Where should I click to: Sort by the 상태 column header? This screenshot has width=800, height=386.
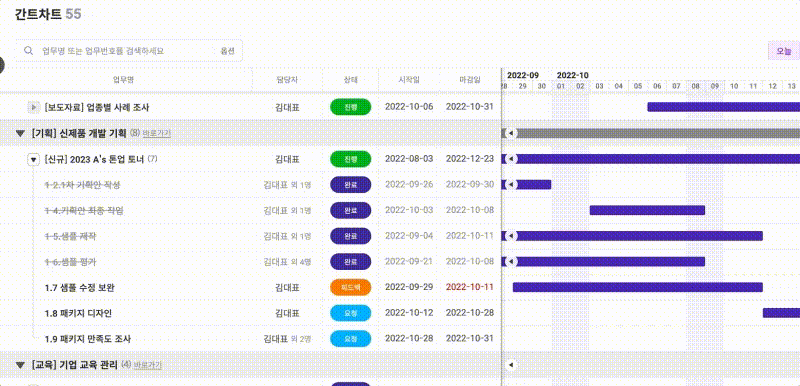(x=351, y=80)
